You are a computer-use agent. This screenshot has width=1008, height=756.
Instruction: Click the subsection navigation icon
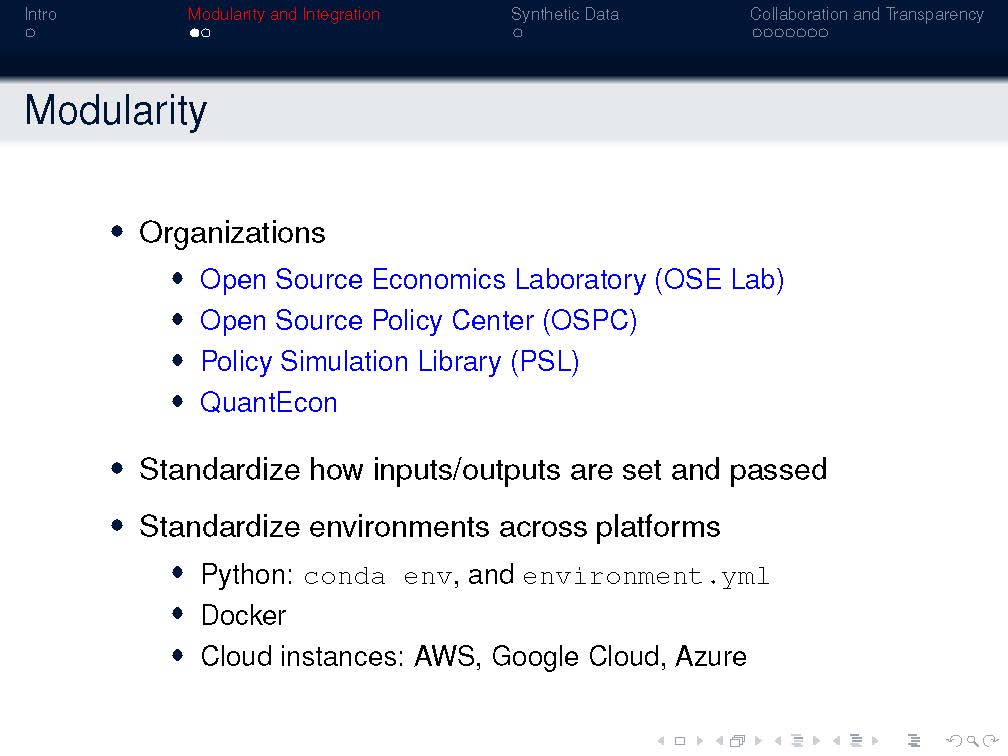[x=797, y=741]
